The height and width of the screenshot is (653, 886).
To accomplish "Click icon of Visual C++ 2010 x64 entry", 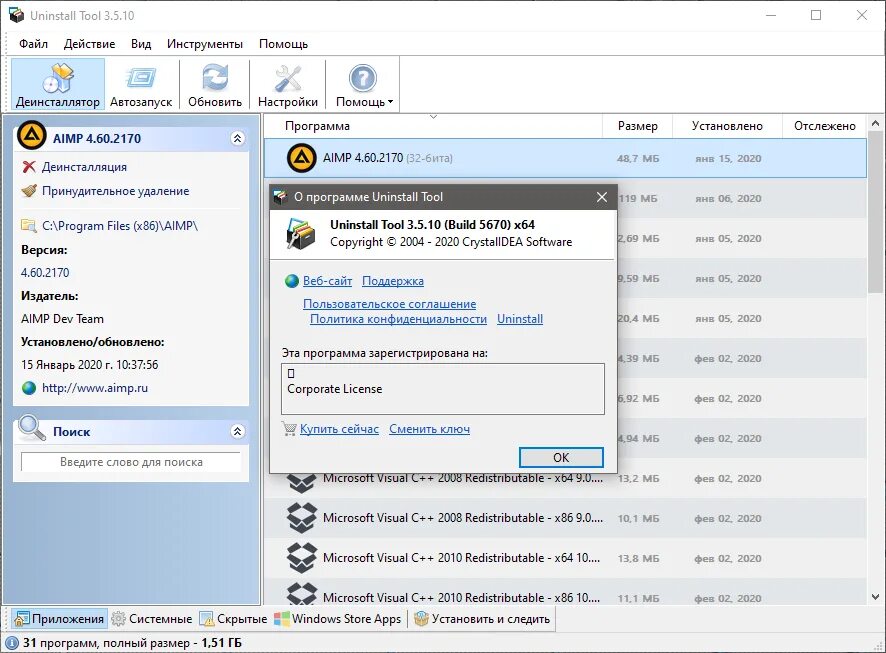I will (x=302, y=558).
